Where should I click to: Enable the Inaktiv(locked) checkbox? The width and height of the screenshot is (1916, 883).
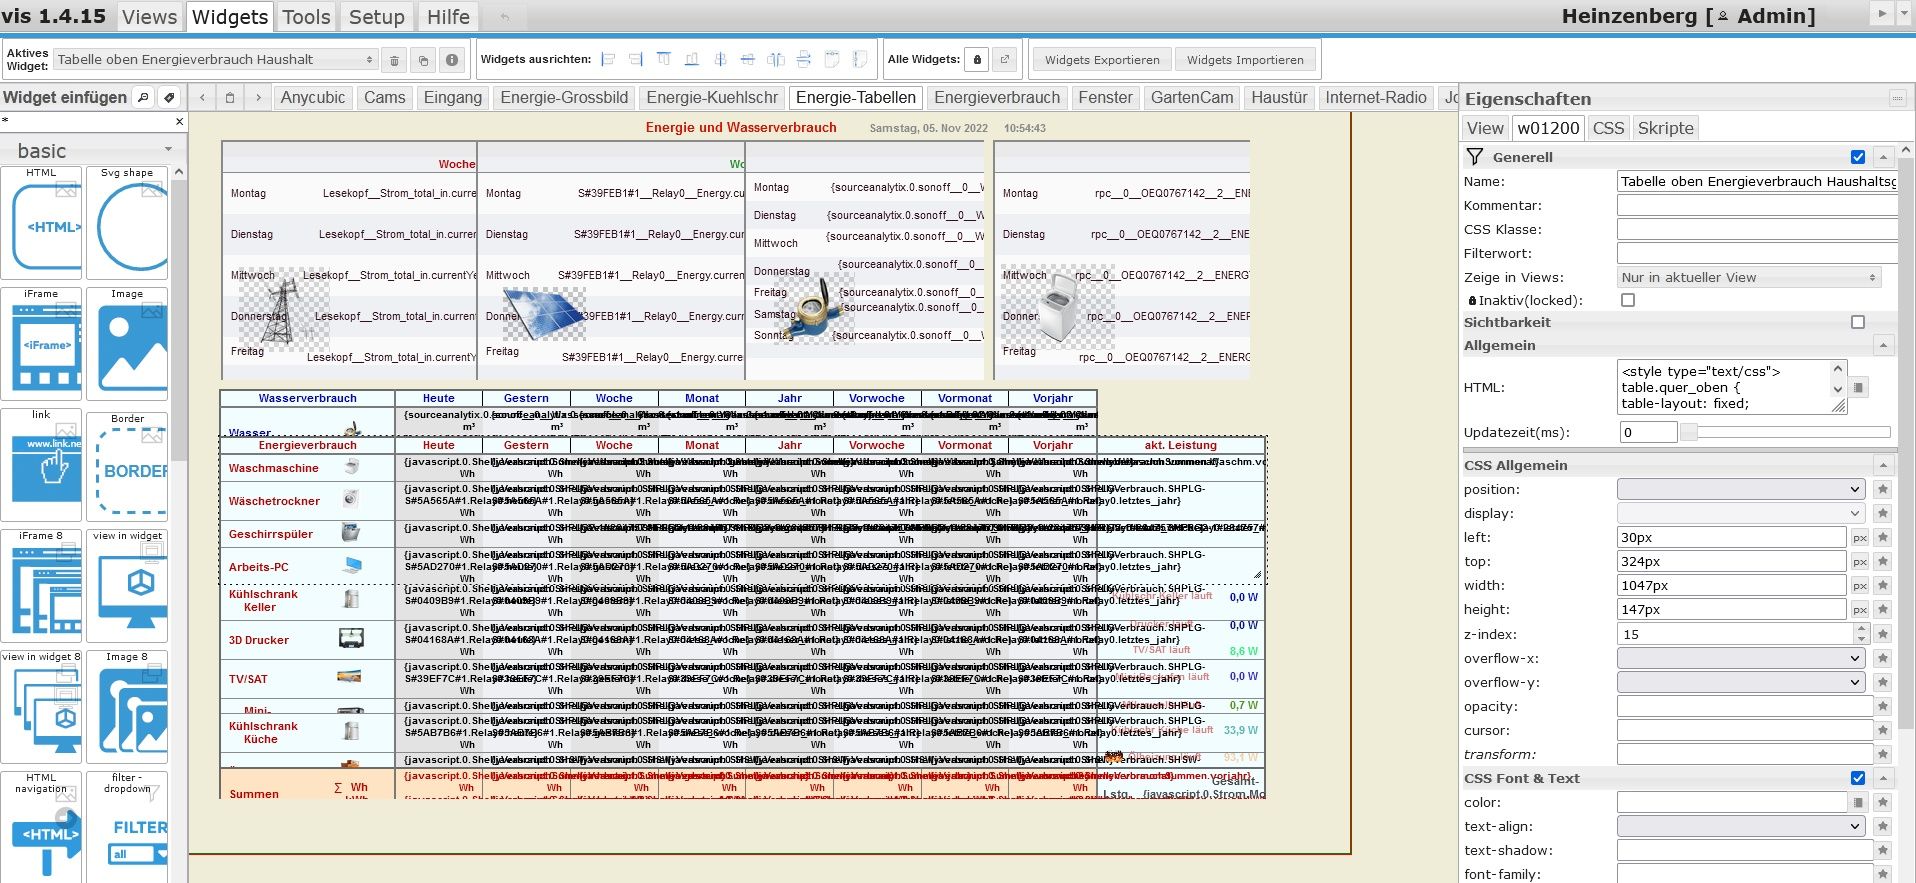(1628, 300)
